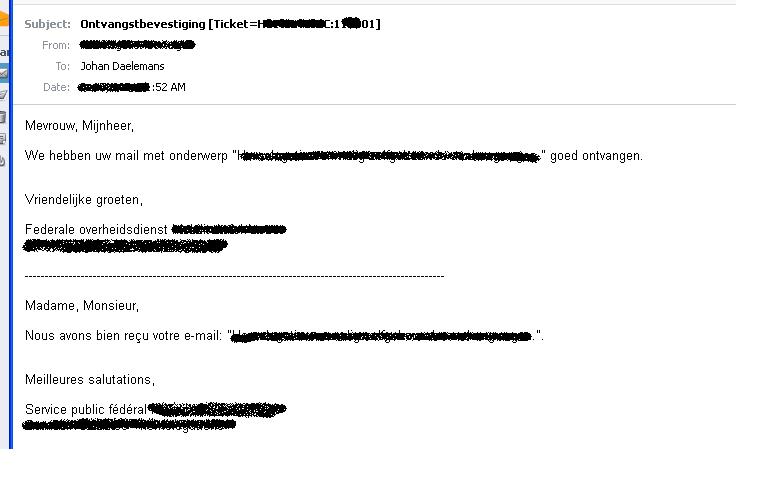Viewport: 766px width, 477px height.
Task: Click the "From:" header label
Action: 56,45
